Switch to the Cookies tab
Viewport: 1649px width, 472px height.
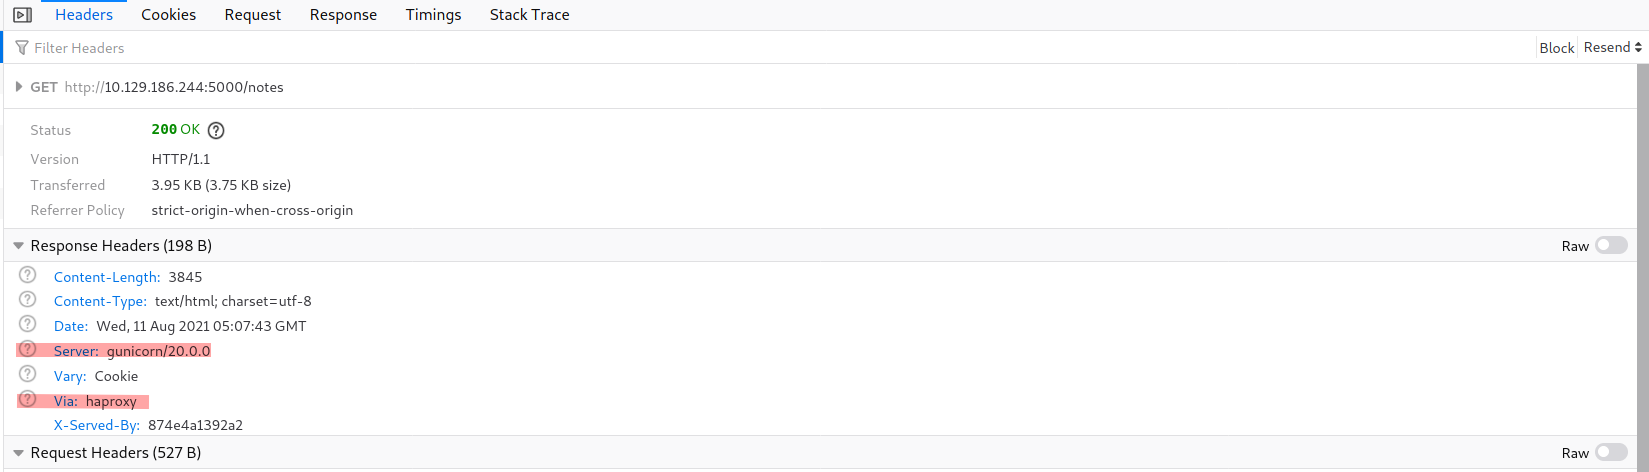(168, 15)
